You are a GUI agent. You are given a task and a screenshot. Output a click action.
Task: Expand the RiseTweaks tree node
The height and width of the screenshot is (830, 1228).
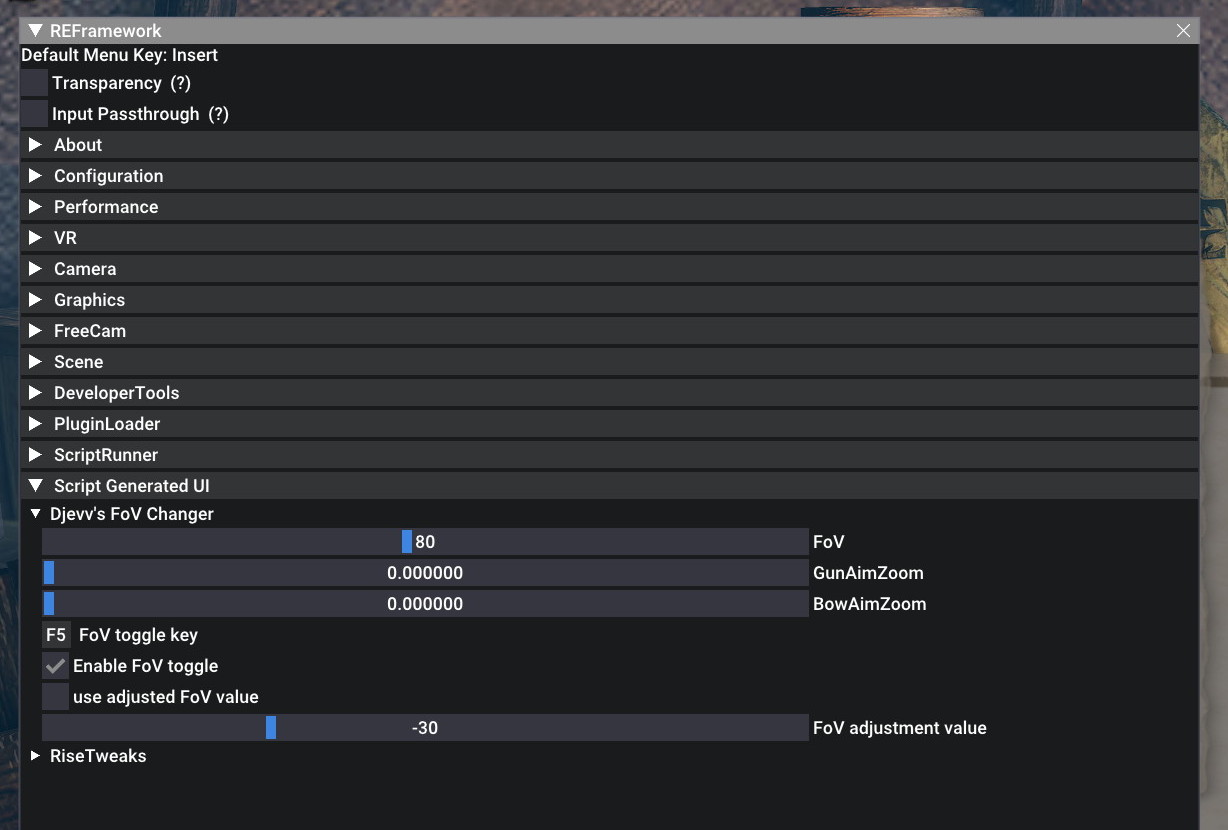point(36,756)
